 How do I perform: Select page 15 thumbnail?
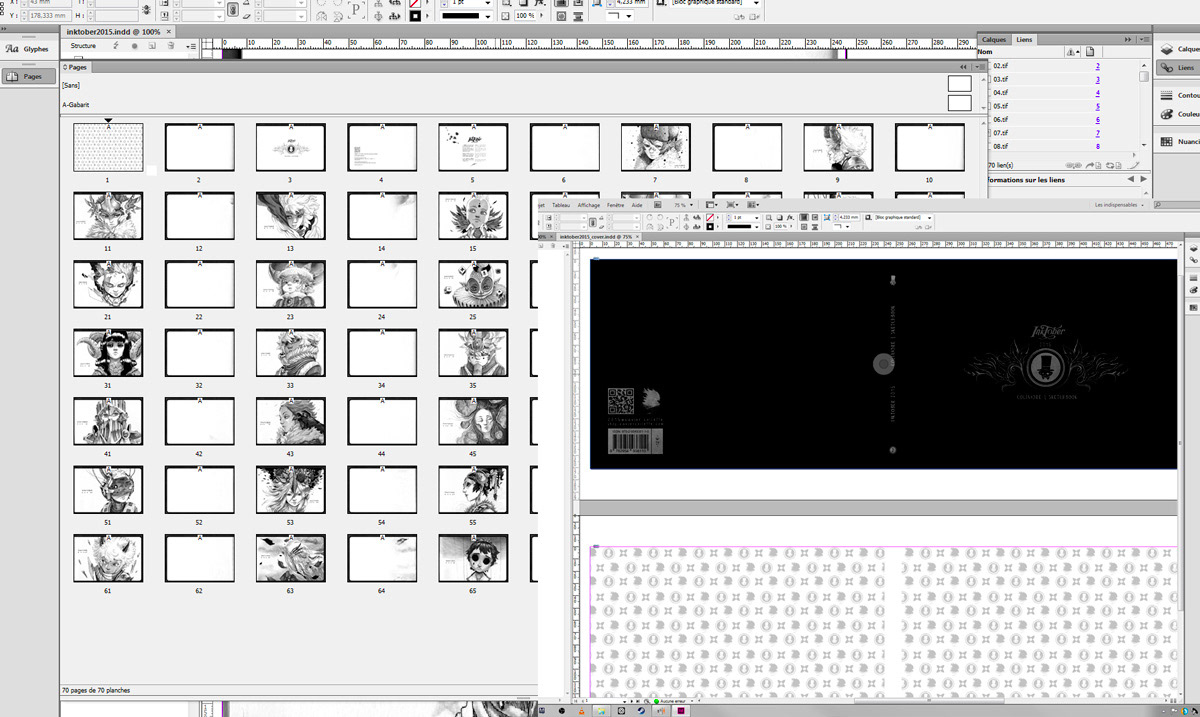pos(473,215)
